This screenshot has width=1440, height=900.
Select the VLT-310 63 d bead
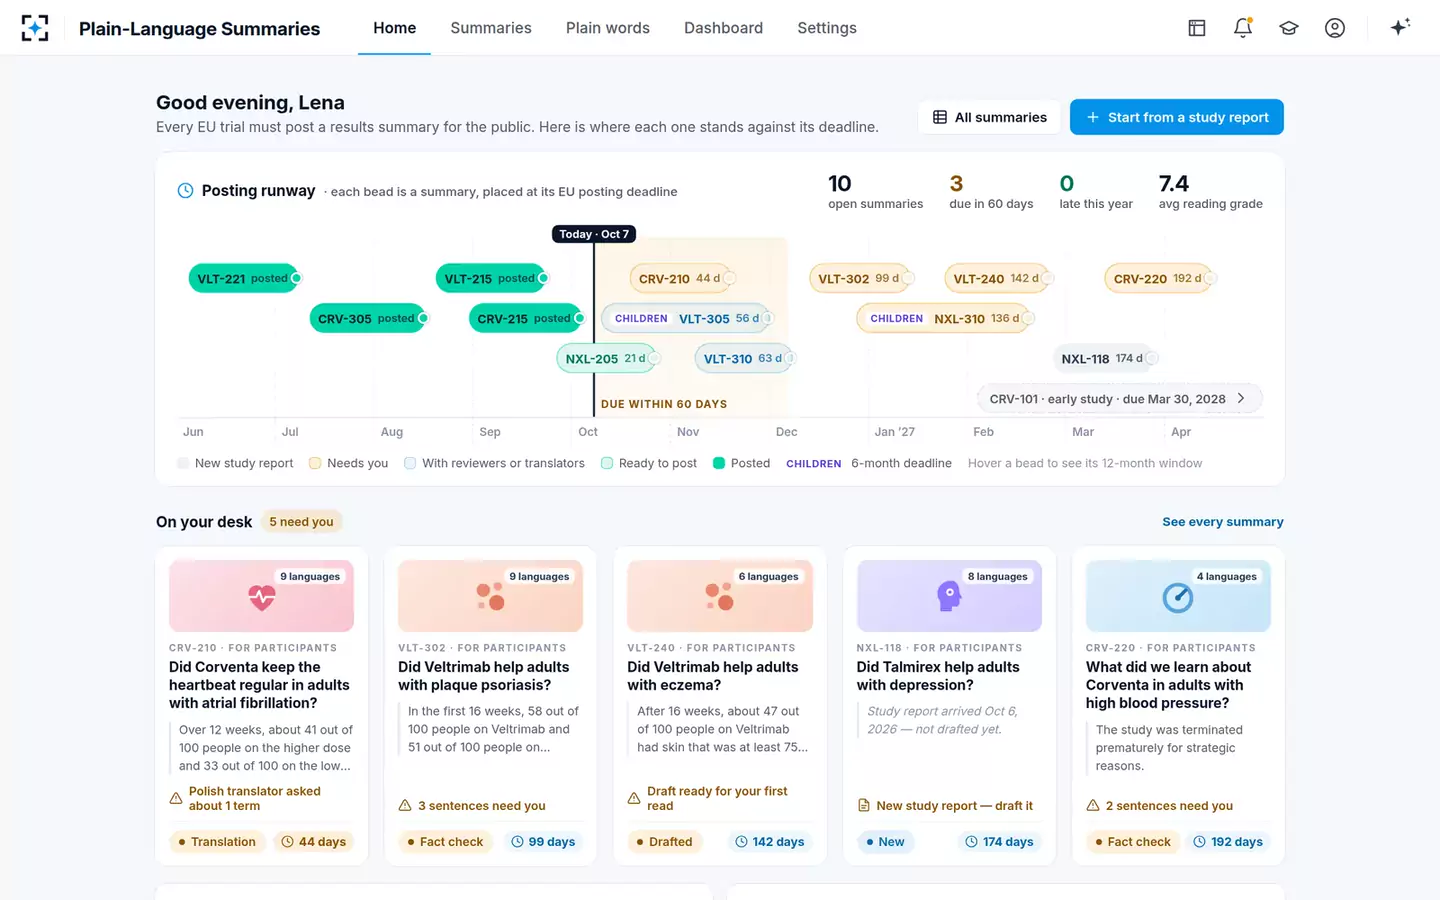coord(745,358)
